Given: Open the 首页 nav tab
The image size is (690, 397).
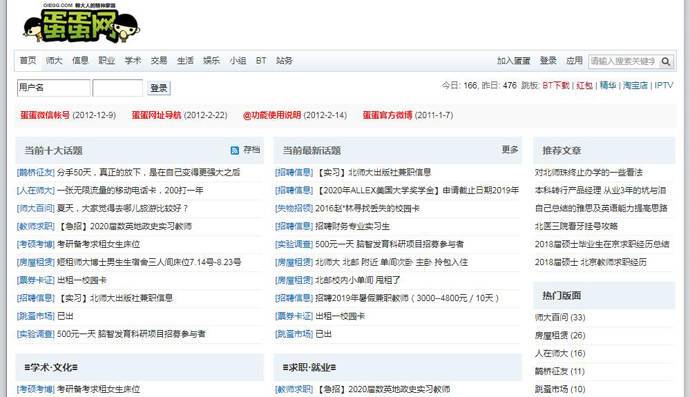Looking at the screenshot, I should point(28,60).
